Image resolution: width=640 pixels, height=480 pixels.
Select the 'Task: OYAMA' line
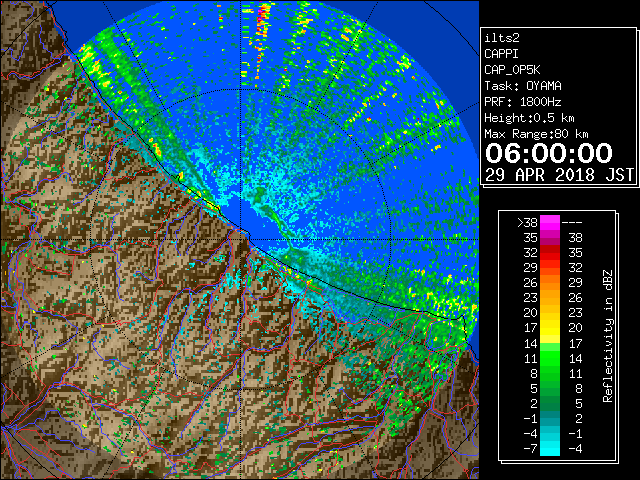click(523, 86)
